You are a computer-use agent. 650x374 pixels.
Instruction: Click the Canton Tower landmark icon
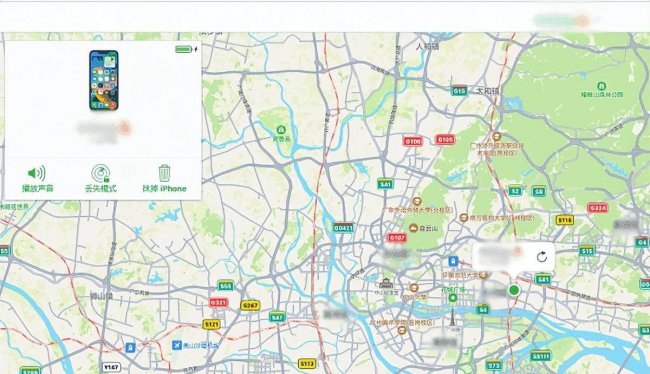452,318
